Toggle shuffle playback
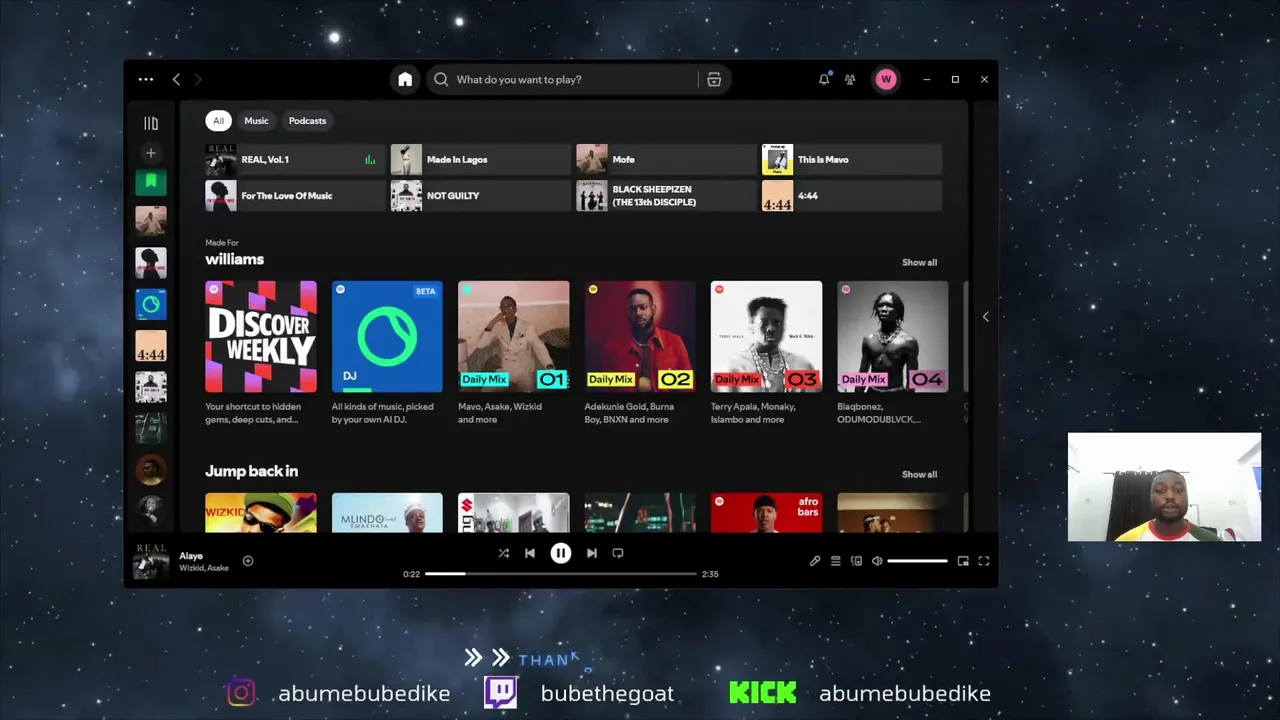Image resolution: width=1280 pixels, height=720 pixels. (x=504, y=553)
